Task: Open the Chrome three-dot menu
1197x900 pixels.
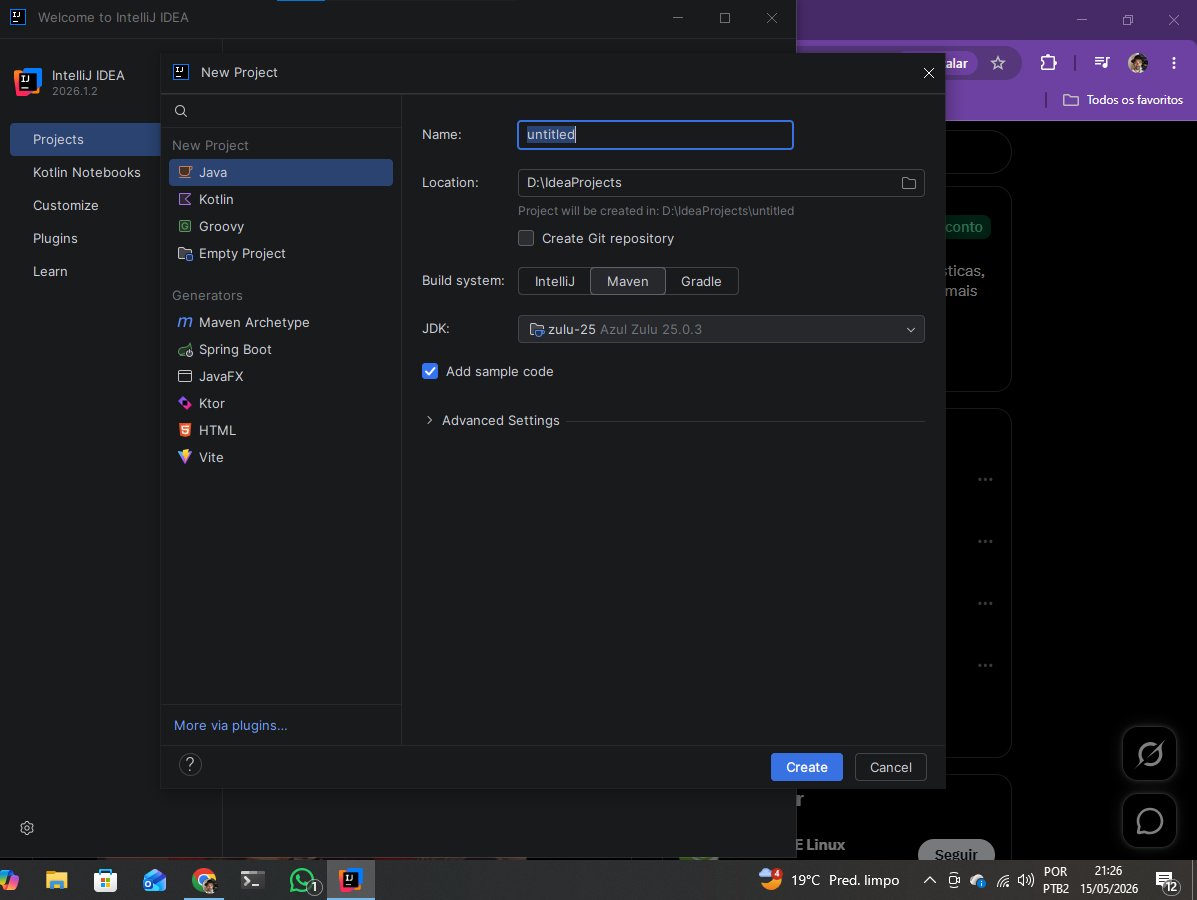Action: [1173, 63]
